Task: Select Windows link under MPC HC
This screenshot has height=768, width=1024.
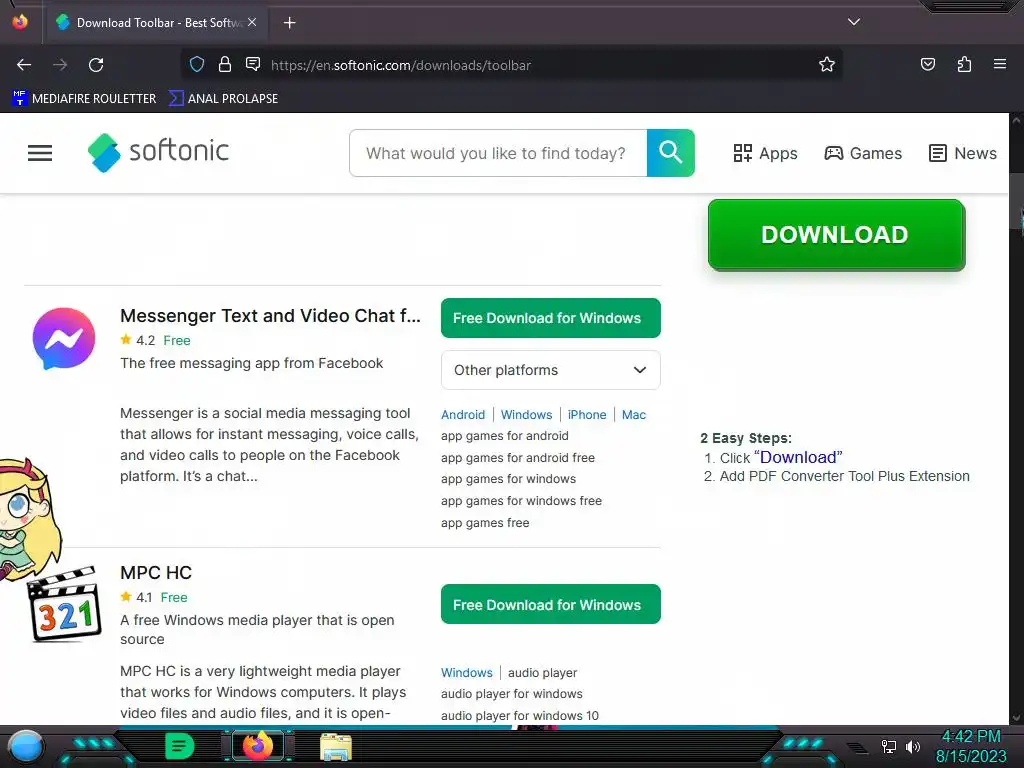Action: tap(467, 673)
